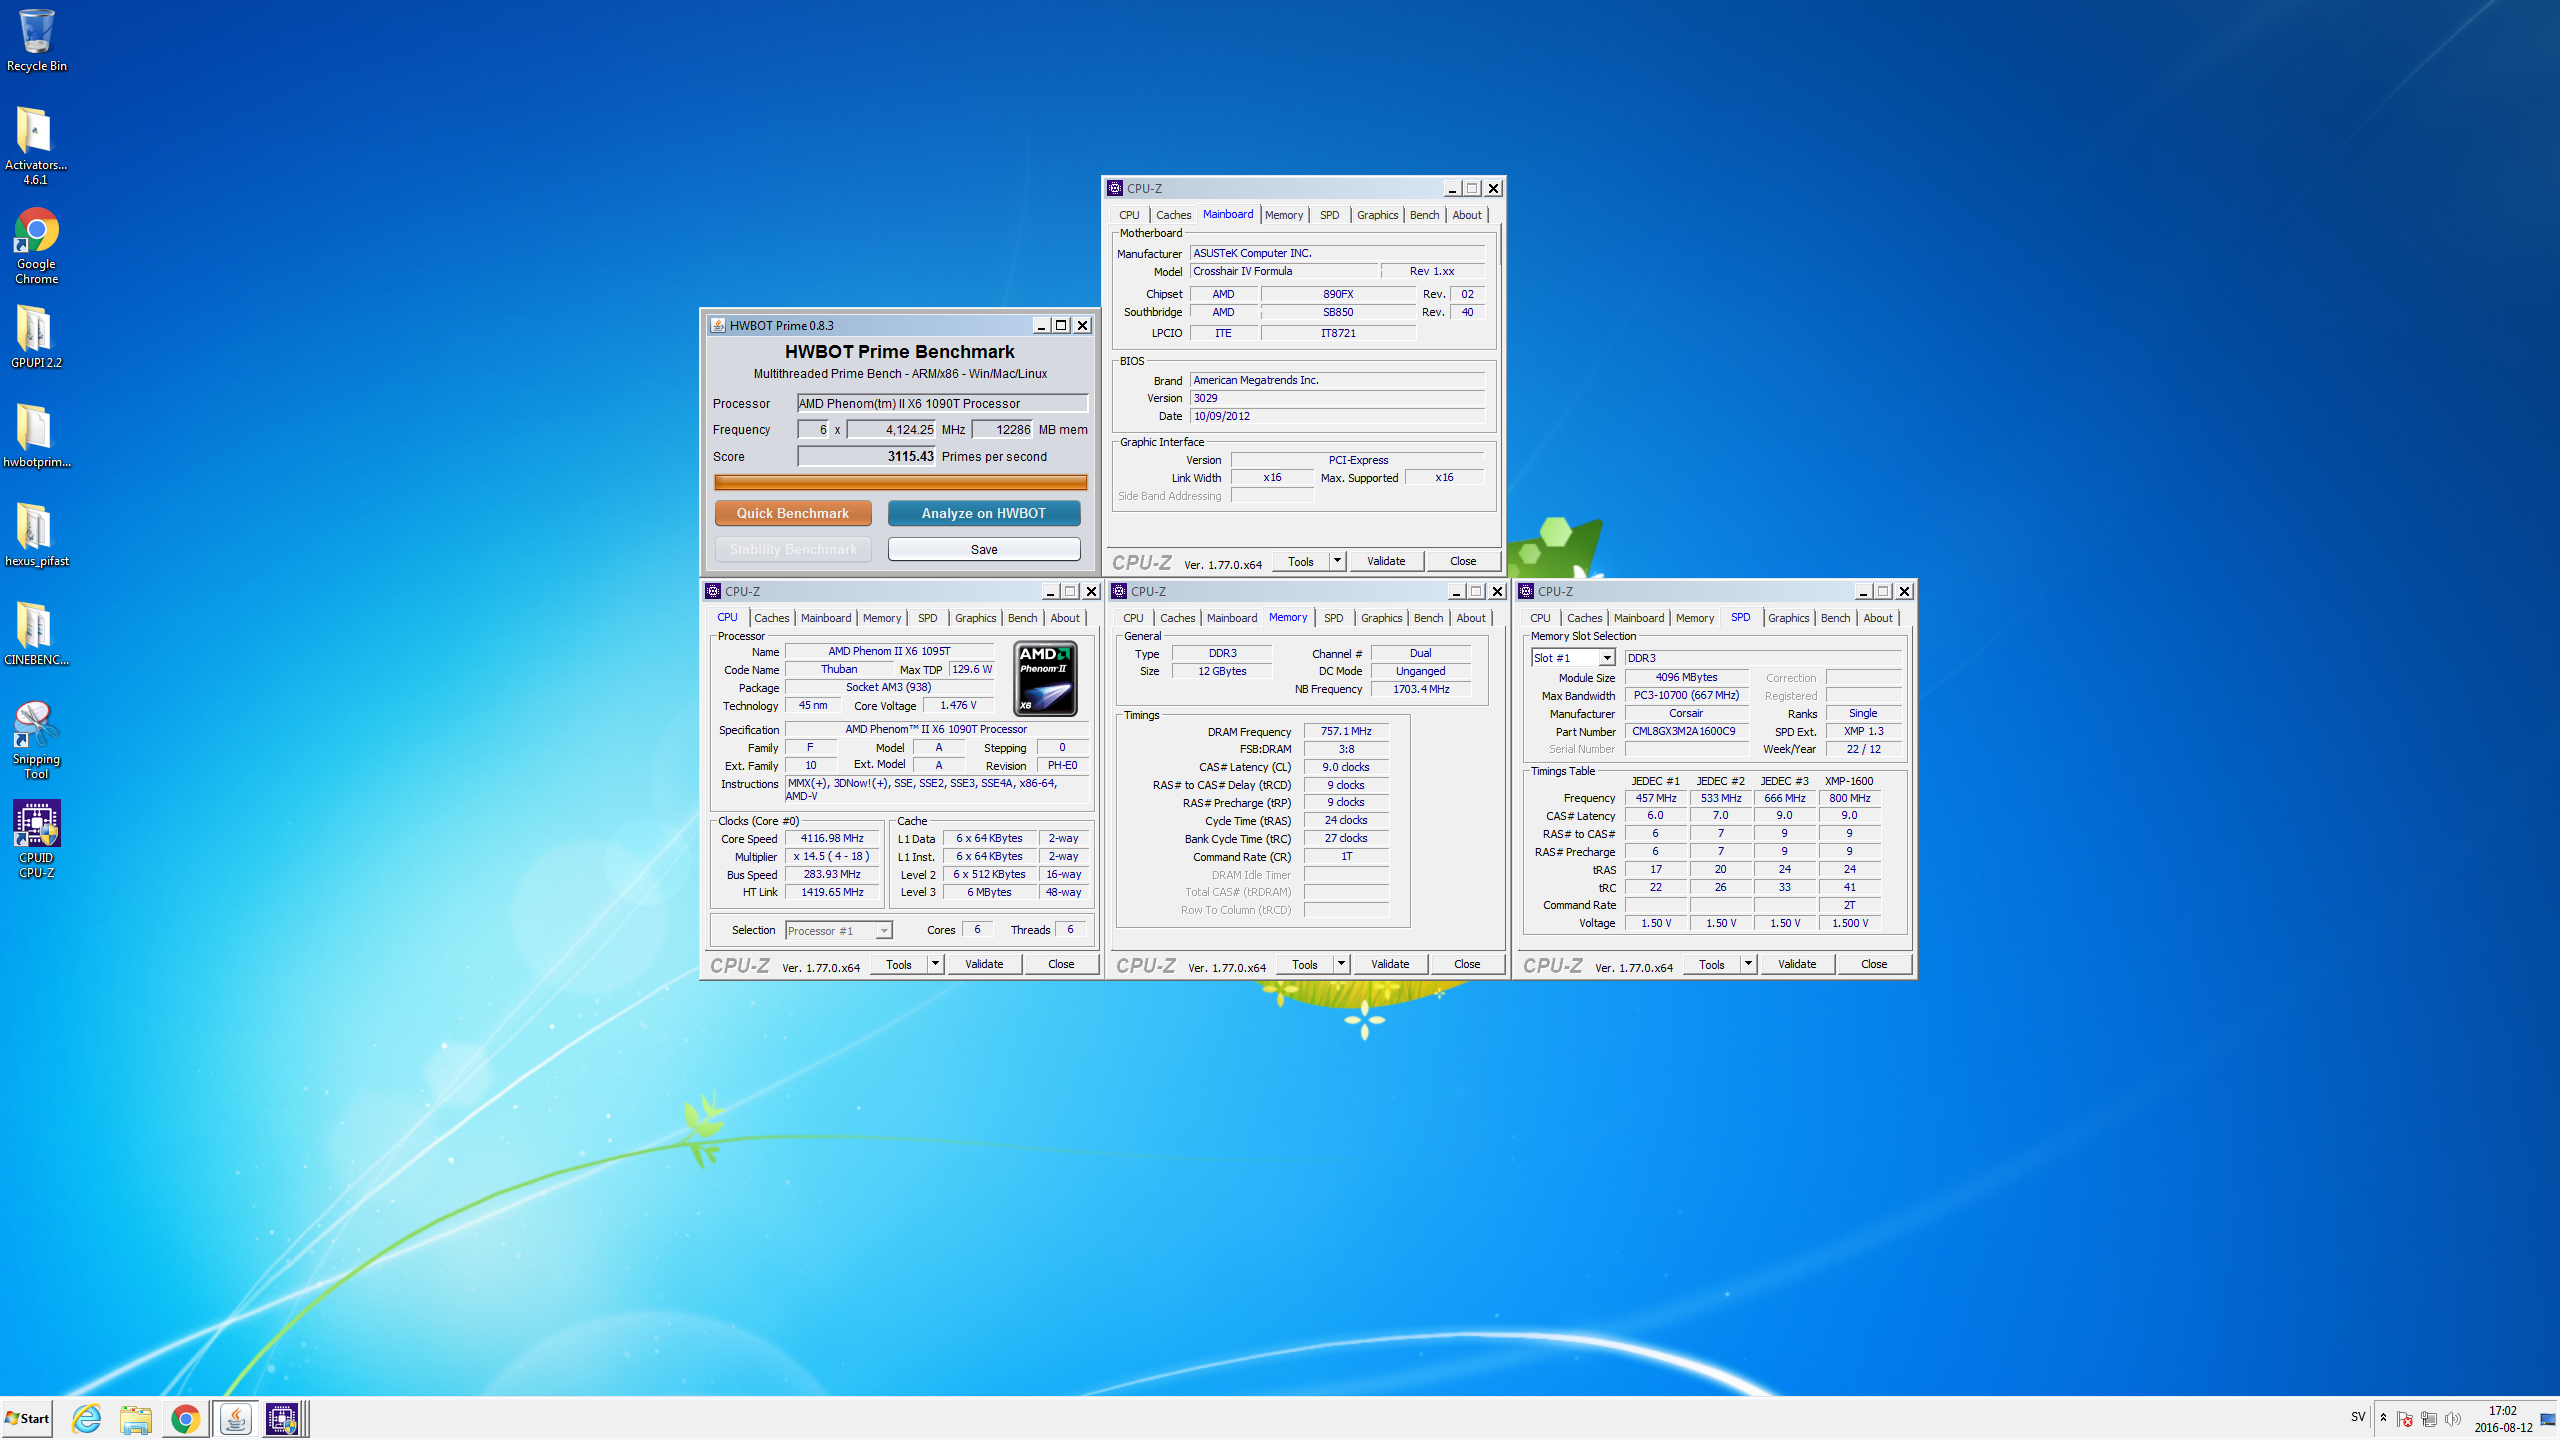2560x1440 pixels.
Task: Click Analyze on HWBOT button
Action: pyautogui.click(x=984, y=513)
